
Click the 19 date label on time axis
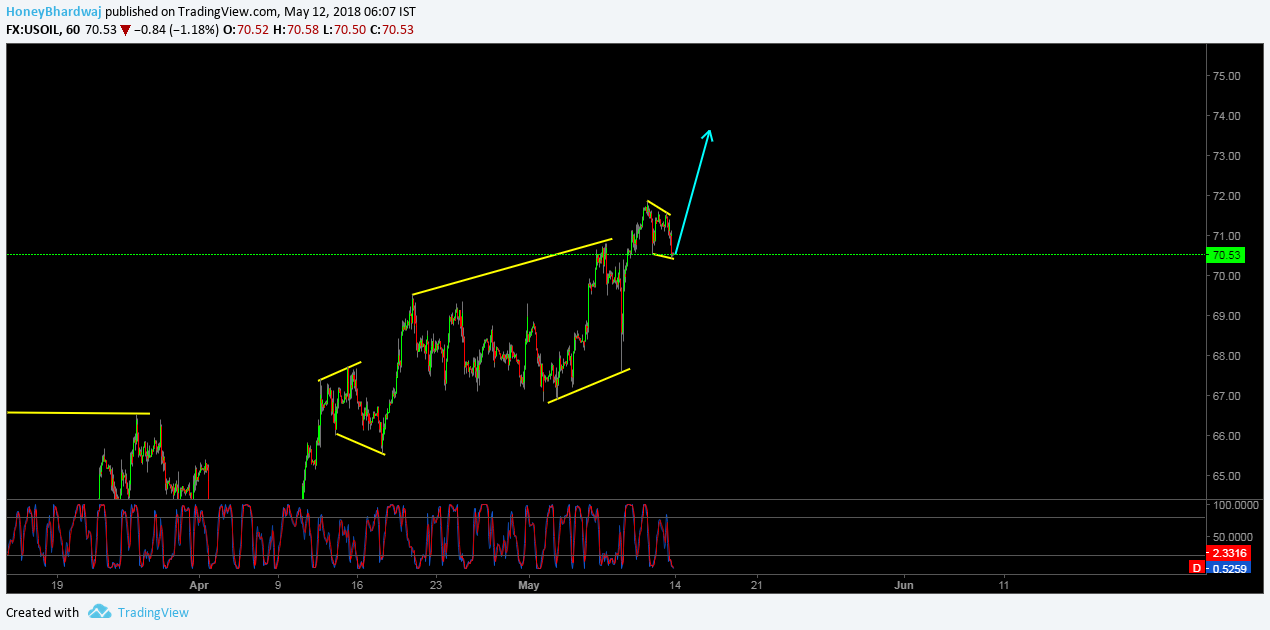pyautogui.click(x=57, y=585)
